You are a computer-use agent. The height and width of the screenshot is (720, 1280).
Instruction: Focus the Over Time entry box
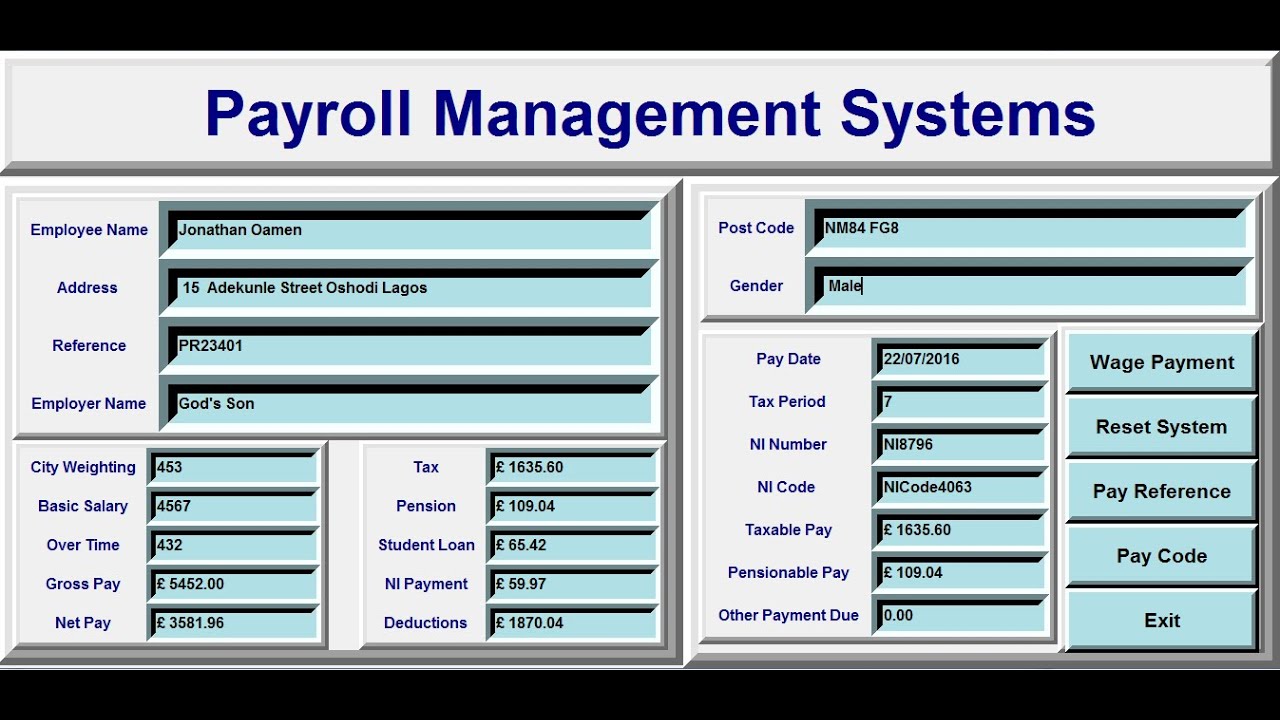coord(233,545)
